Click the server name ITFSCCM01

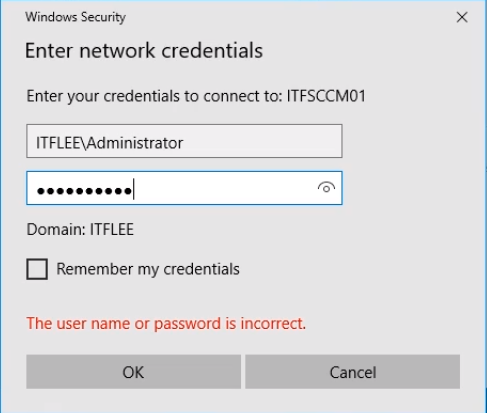pos(326,96)
